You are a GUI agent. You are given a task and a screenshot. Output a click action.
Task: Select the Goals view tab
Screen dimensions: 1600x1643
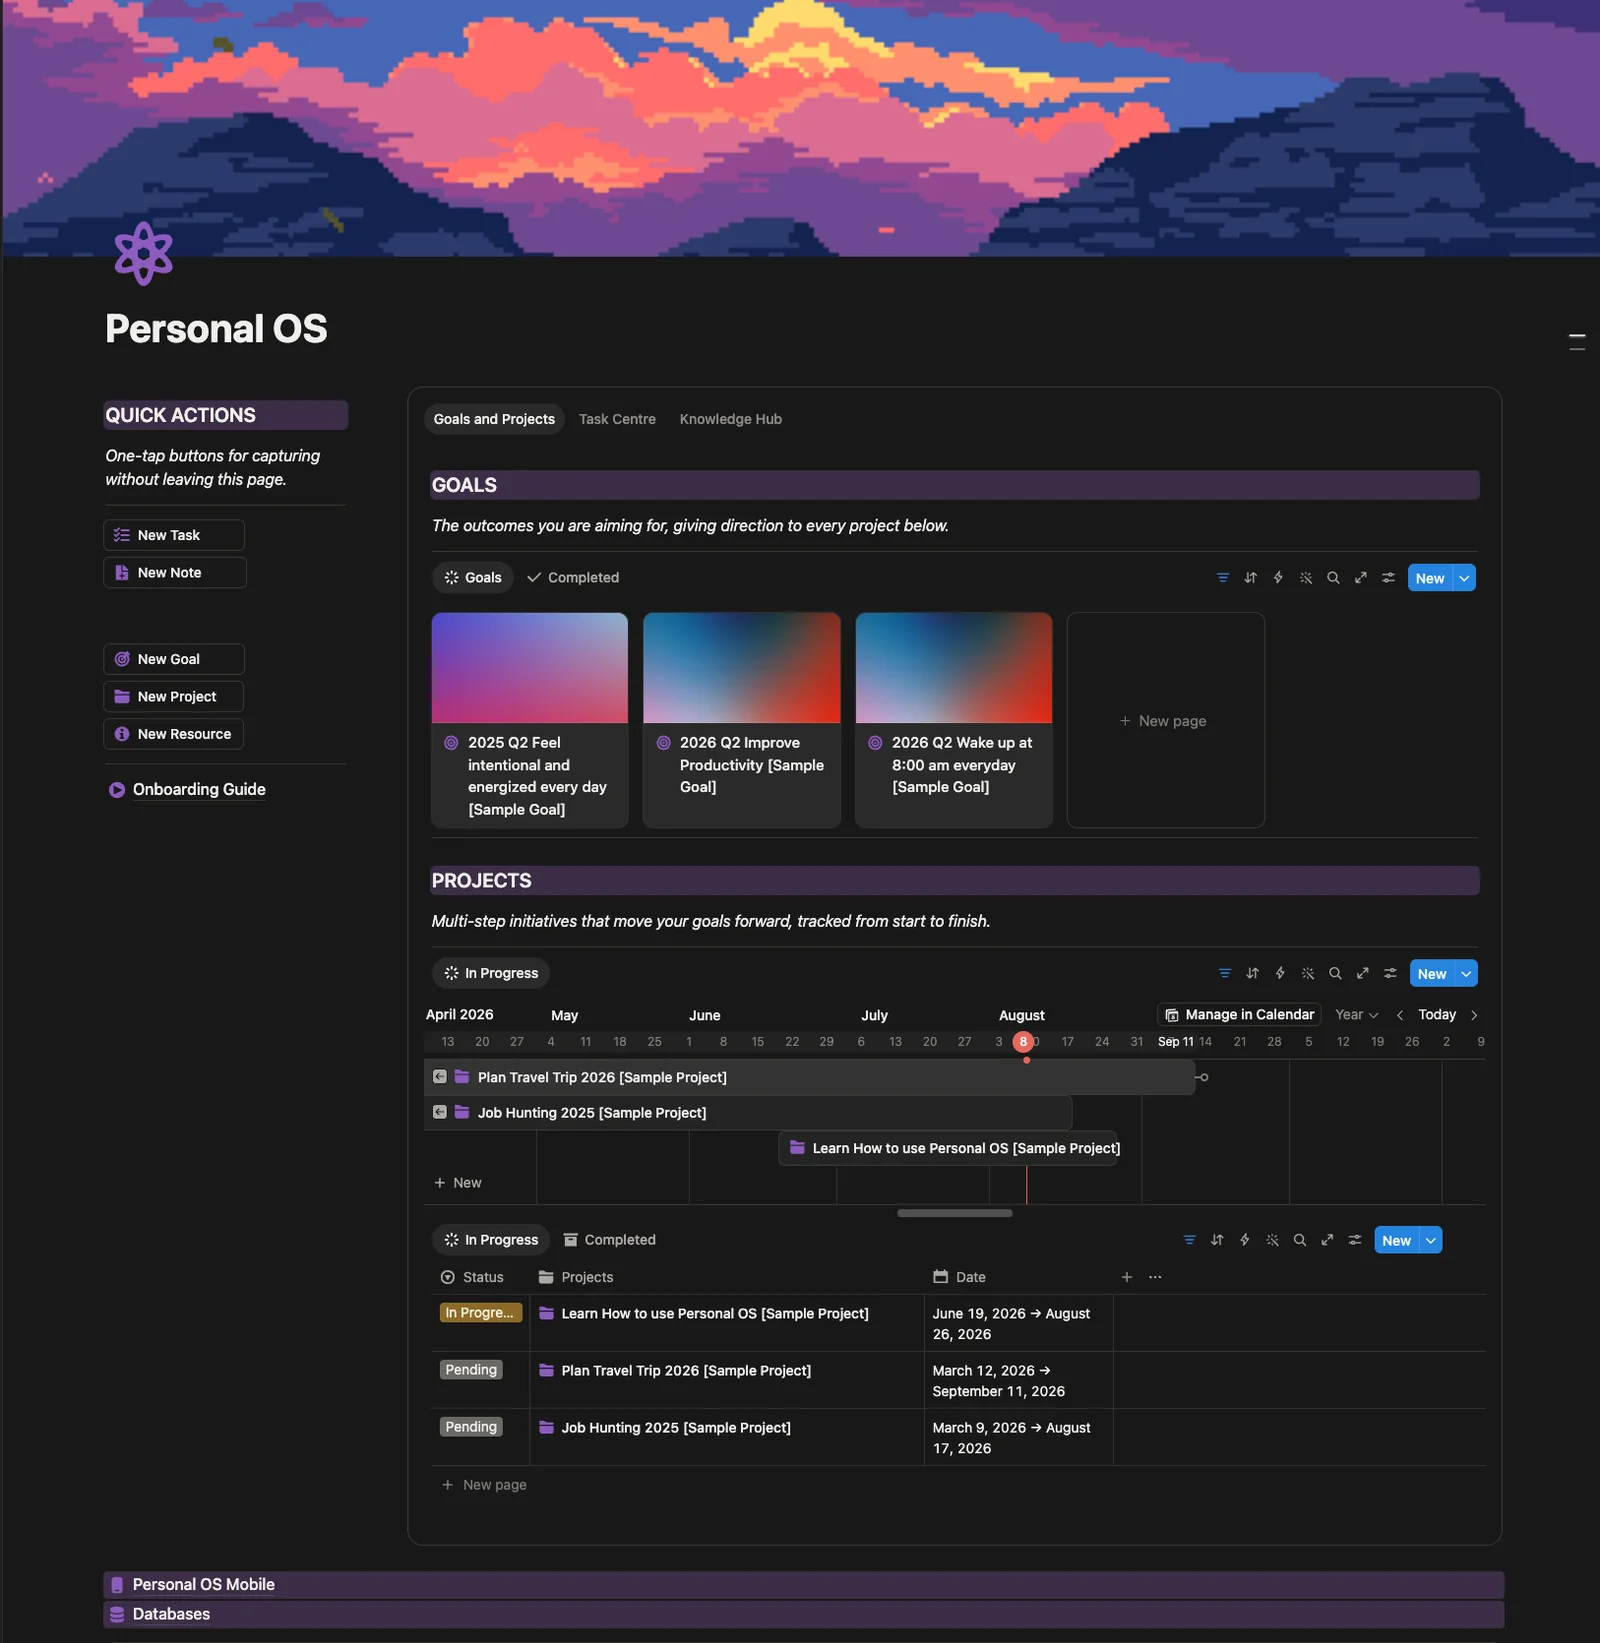[473, 578]
